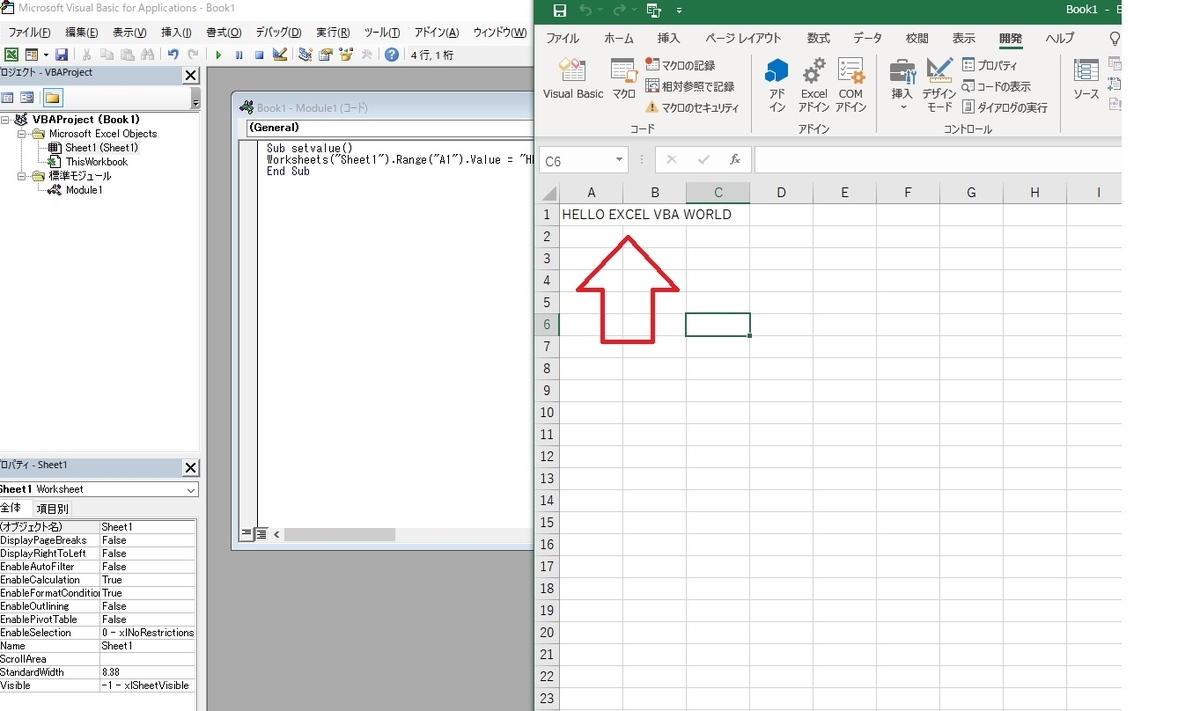This screenshot has width=1200, height=711.
Task: Toggle Design Mode icon in the VBA toolbar
Action: pos(280,55)
